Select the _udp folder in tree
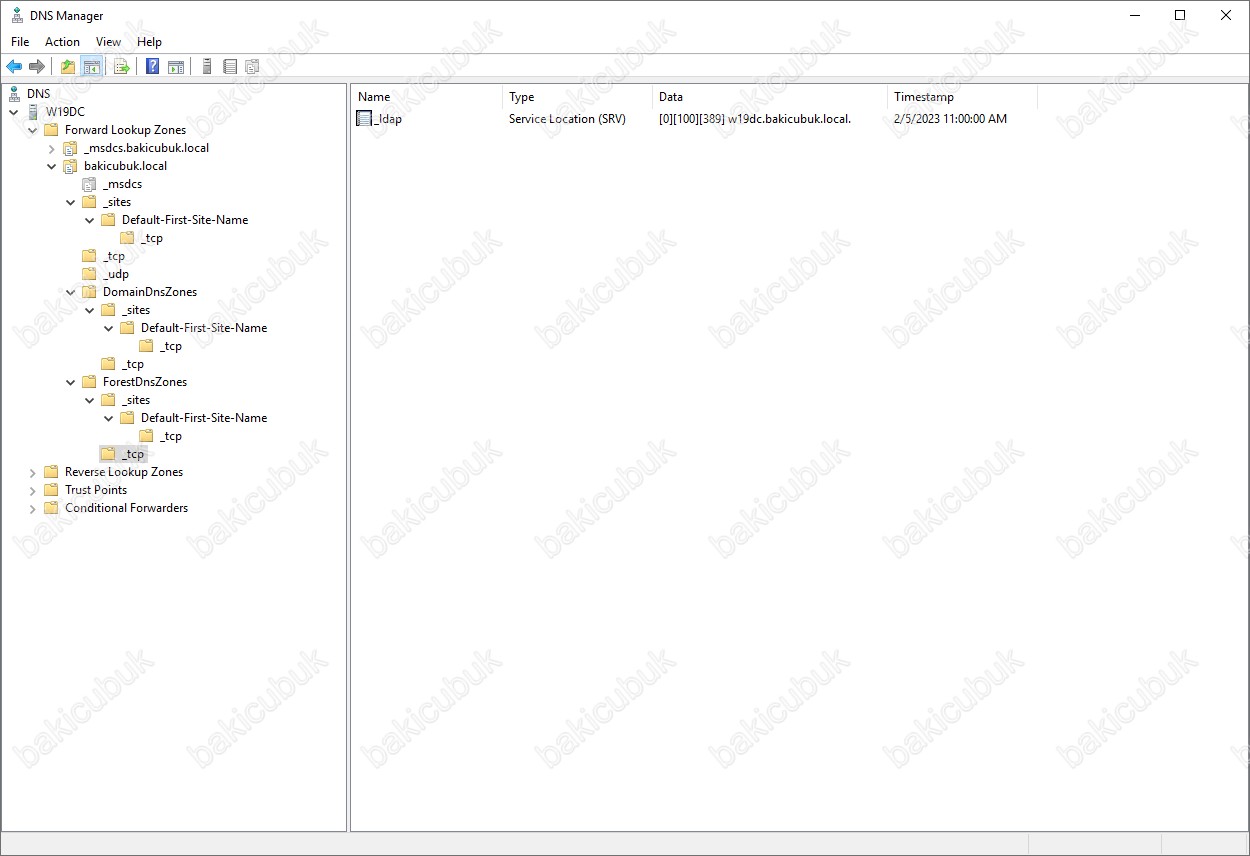Viewport: 1250px width, 856px height. coord(115,274)
